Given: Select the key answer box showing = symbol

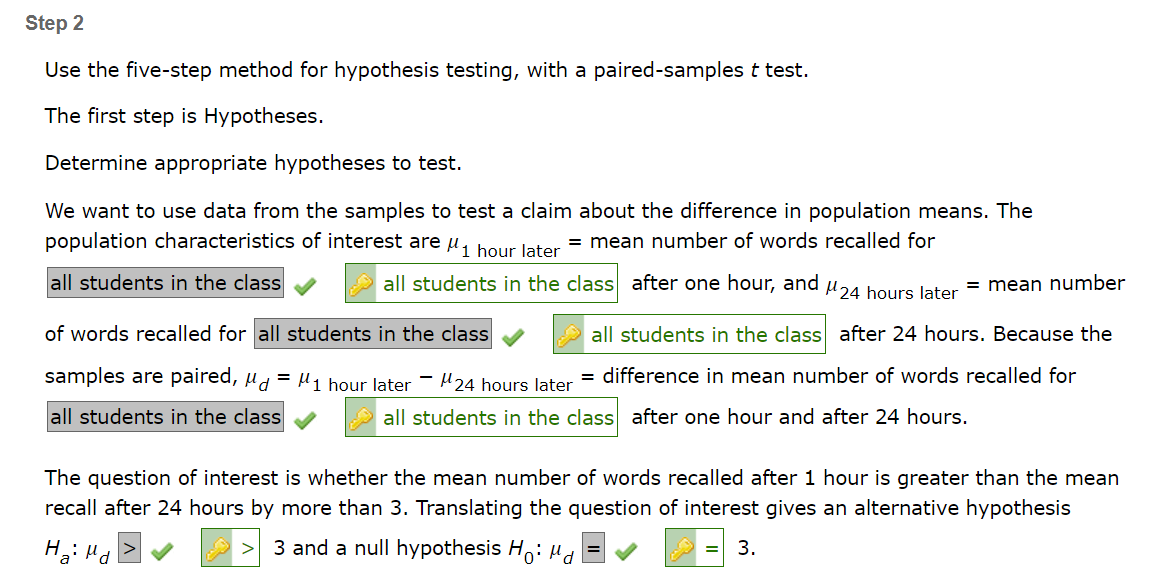Looking at the screenshot, I should point(711,547).
